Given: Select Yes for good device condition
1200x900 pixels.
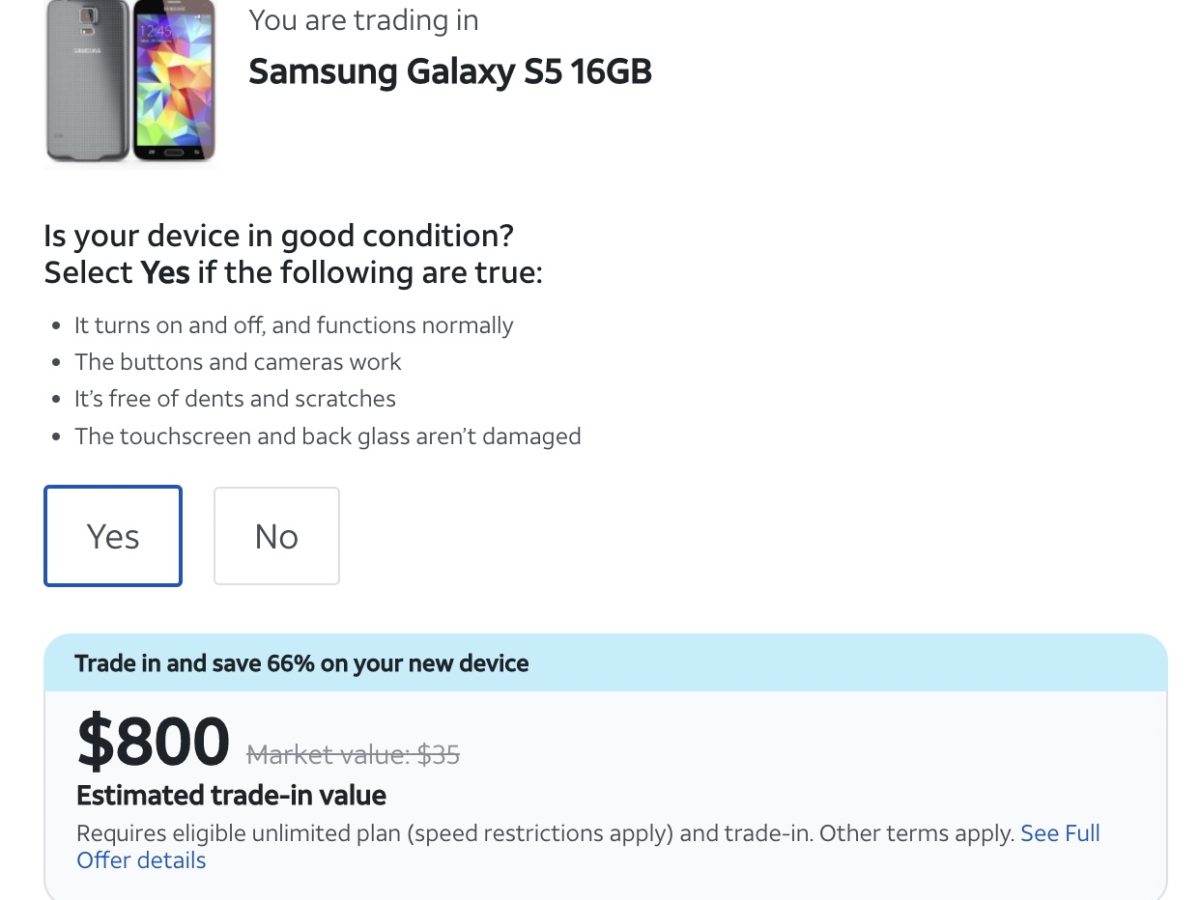Looking at the screenshot, I should 113,536.
